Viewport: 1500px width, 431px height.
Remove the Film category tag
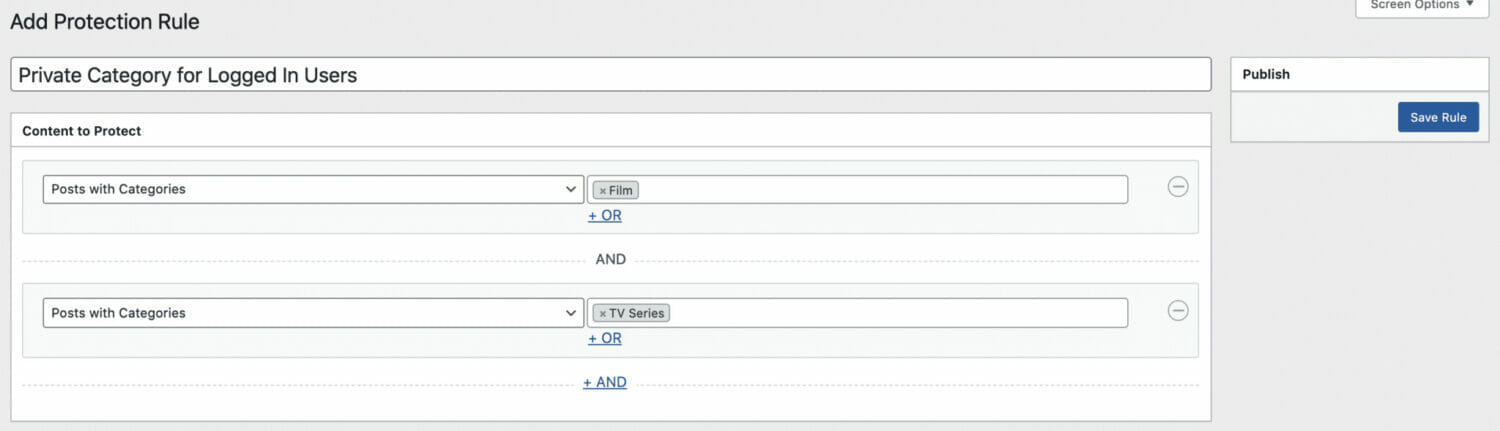coord(602,190)
